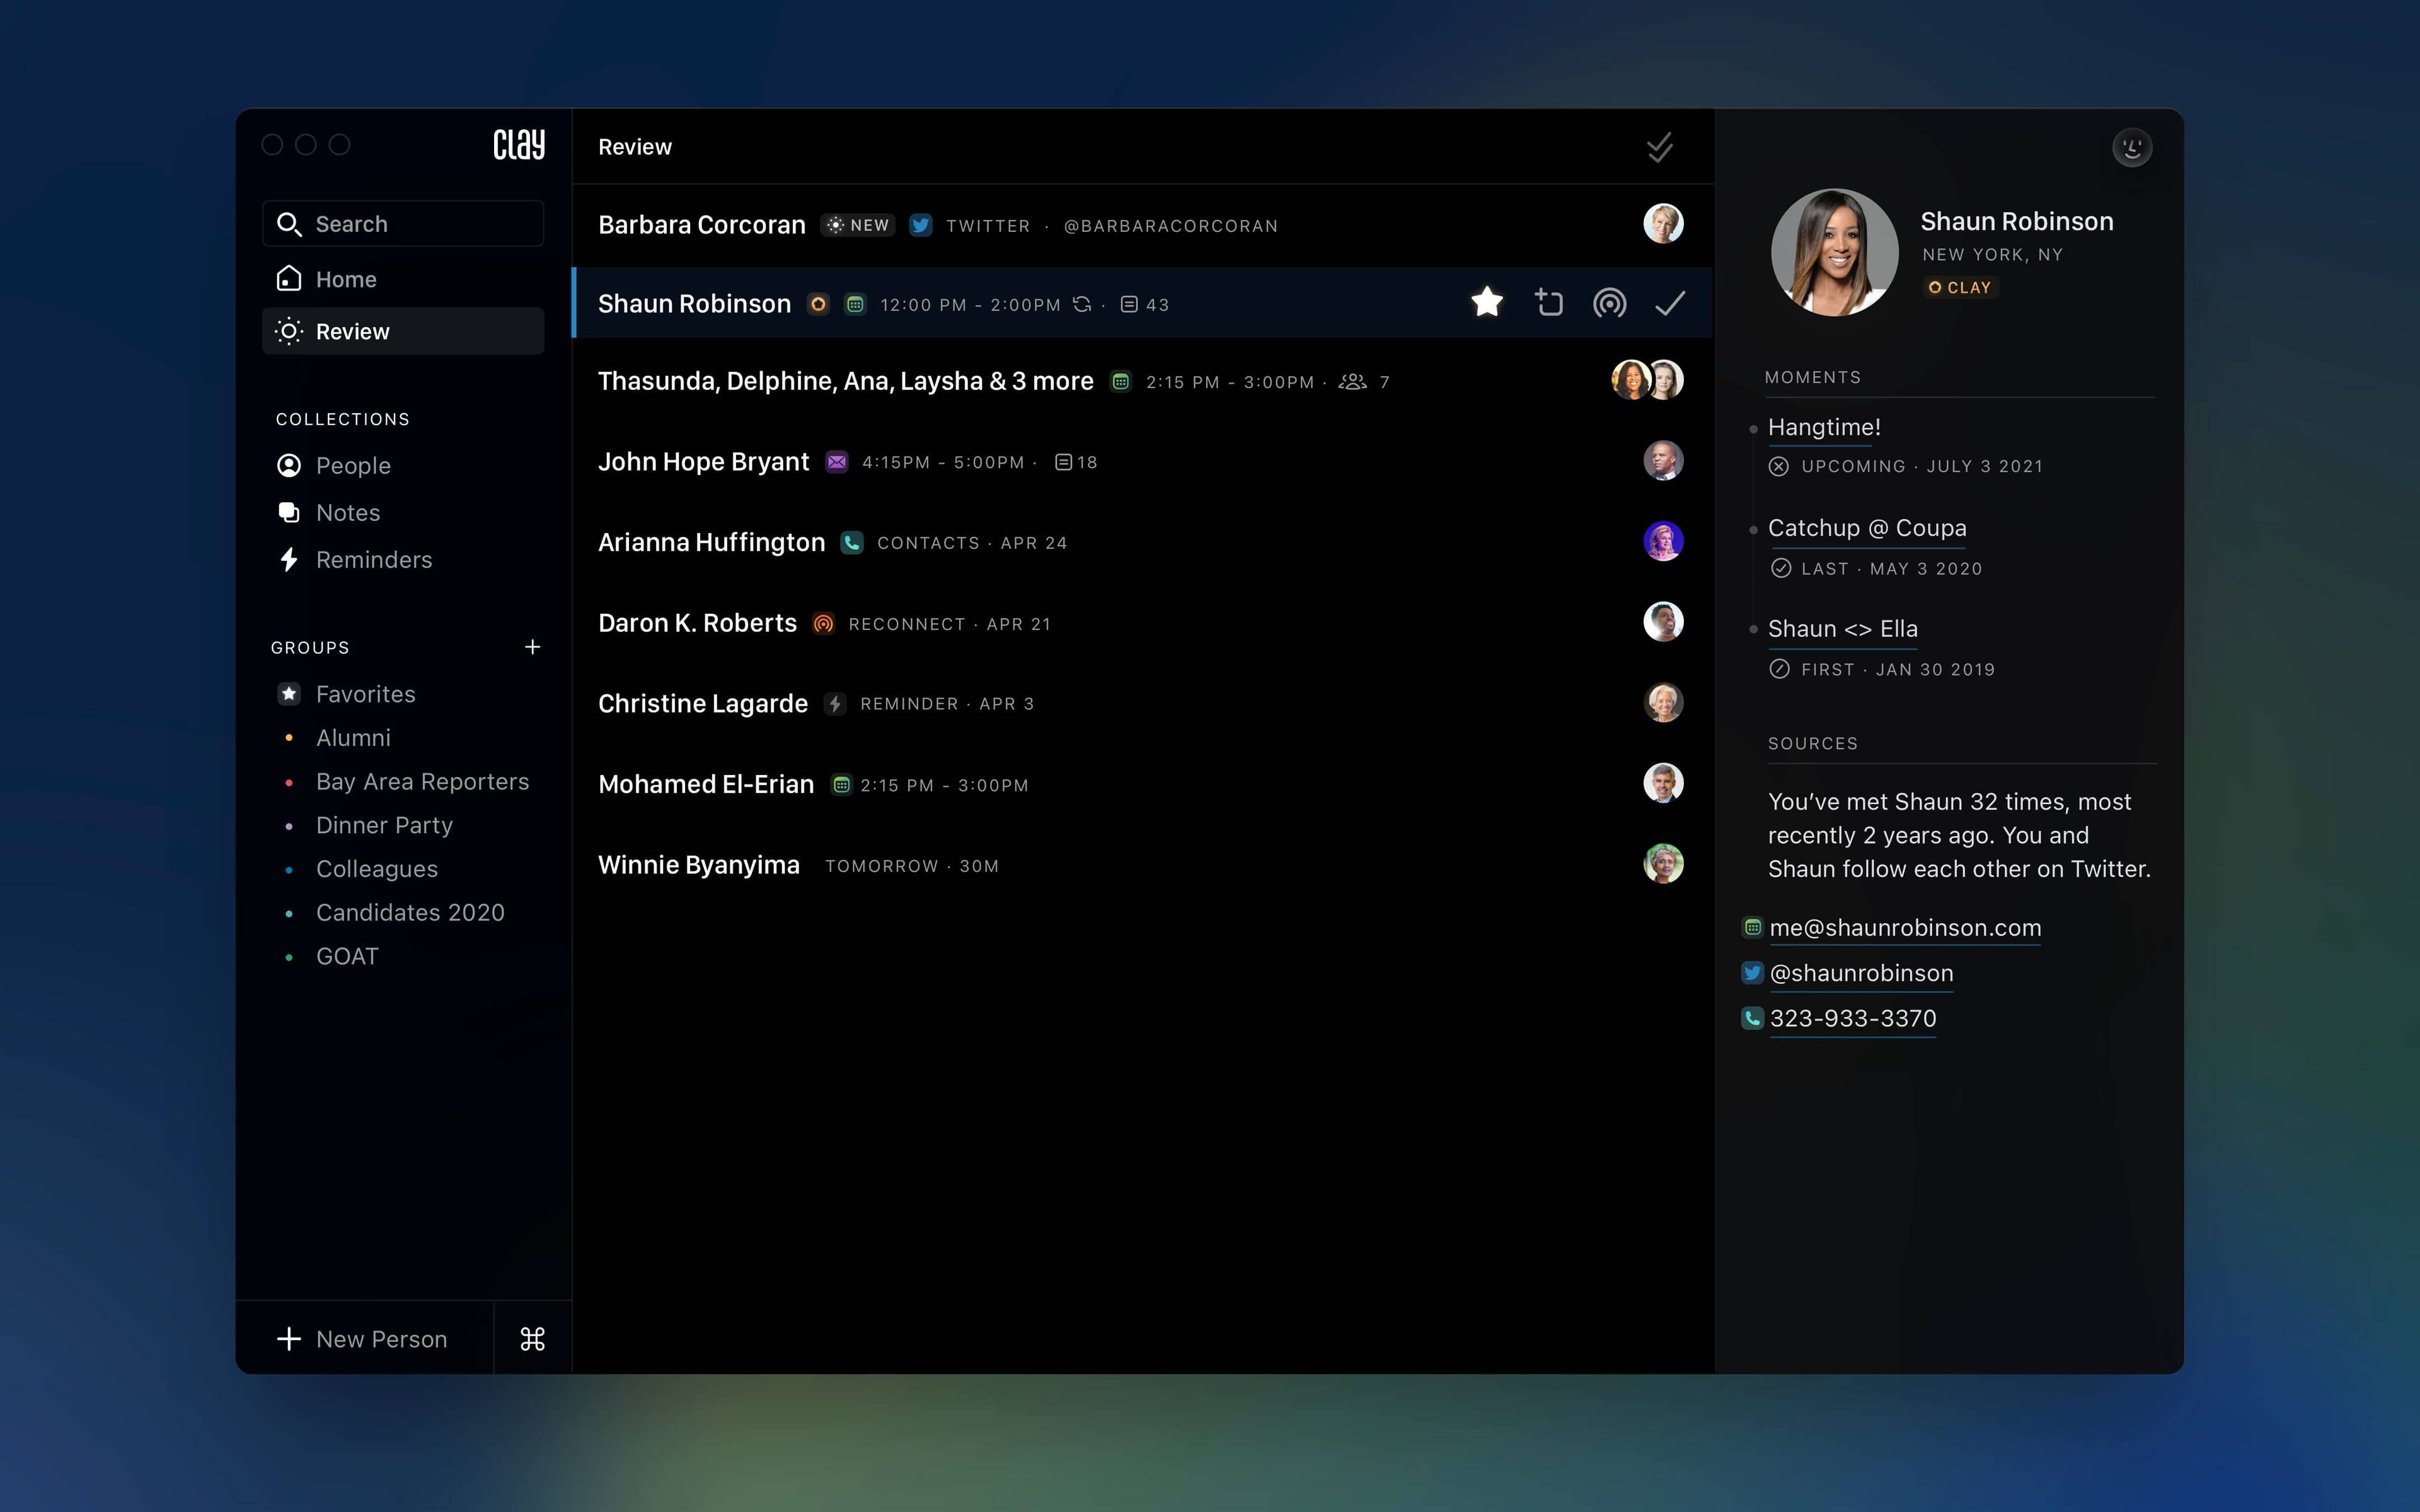The height and width of the screenshot is (1512, 2420).
Task: Go to Home
Action: point(403,279)
